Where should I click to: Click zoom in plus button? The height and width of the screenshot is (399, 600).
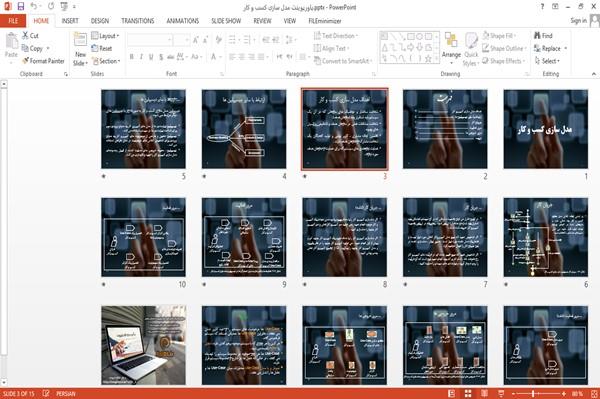[x=564, y=393]
